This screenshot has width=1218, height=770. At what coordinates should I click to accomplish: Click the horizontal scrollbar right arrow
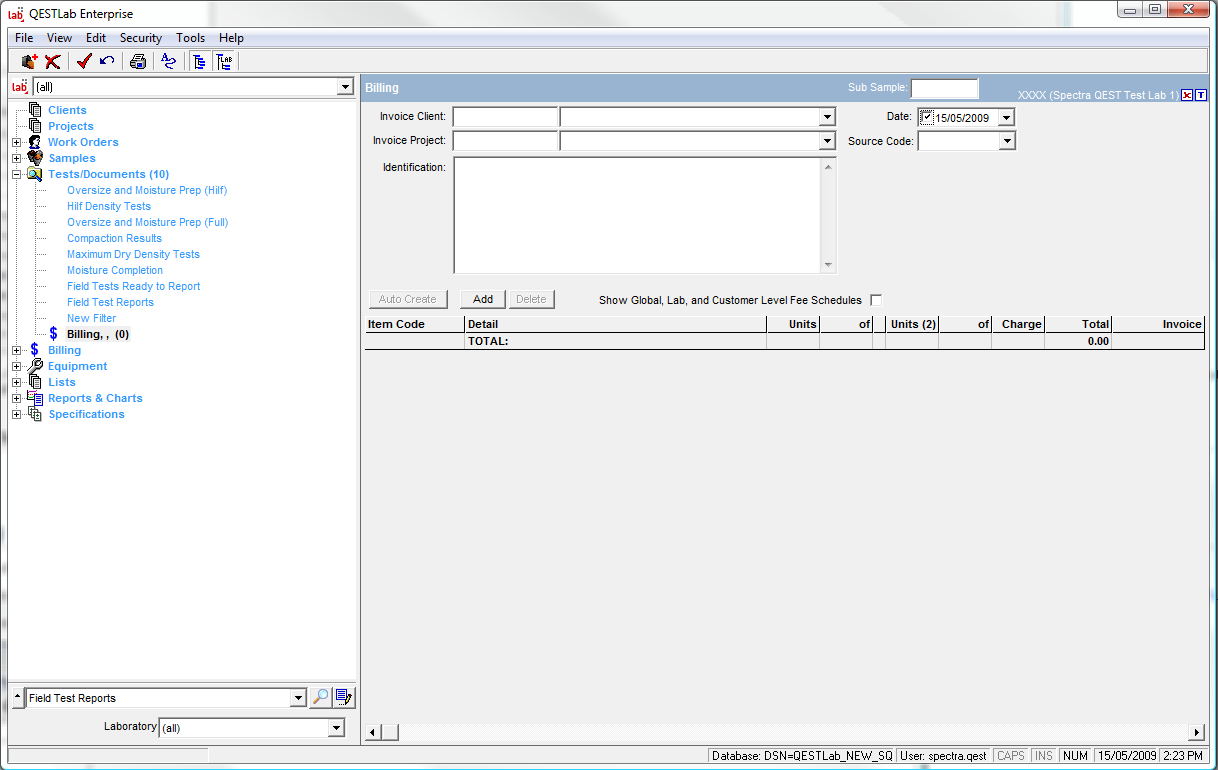(1196, 733)
